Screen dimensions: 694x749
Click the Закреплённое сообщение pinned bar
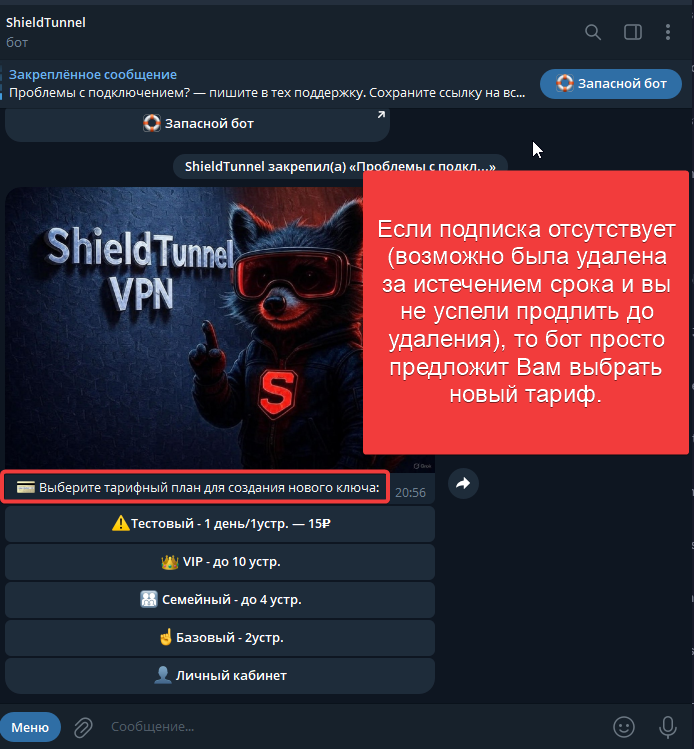267,84
